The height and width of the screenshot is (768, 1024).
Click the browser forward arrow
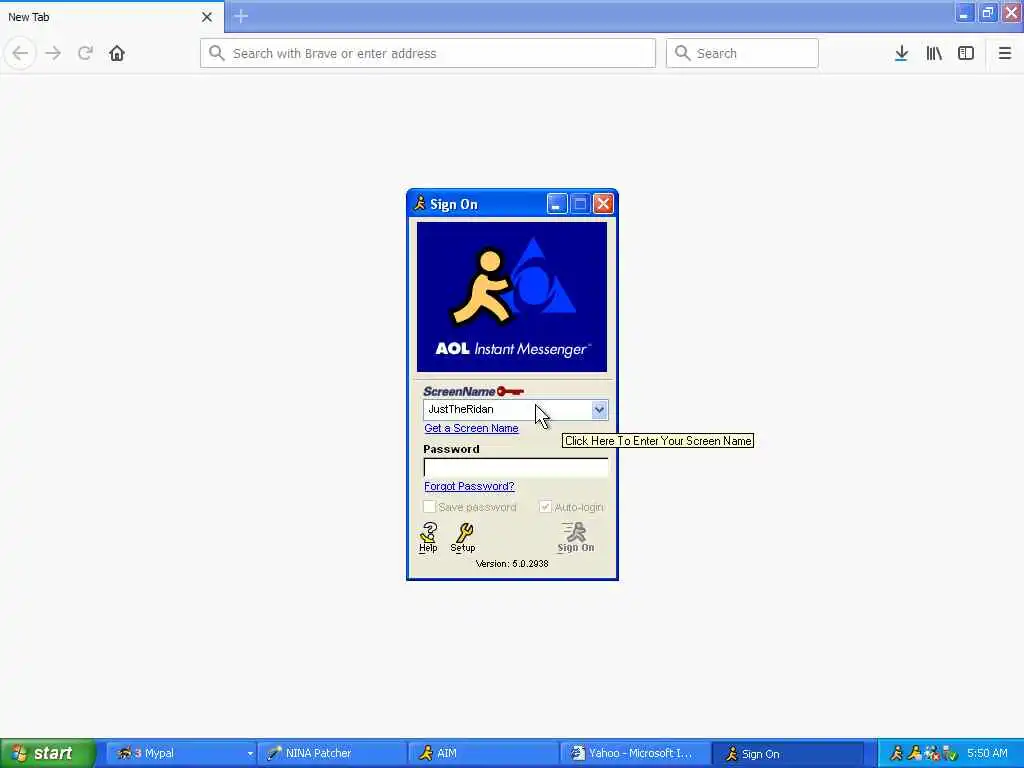(x=54, y=54)
